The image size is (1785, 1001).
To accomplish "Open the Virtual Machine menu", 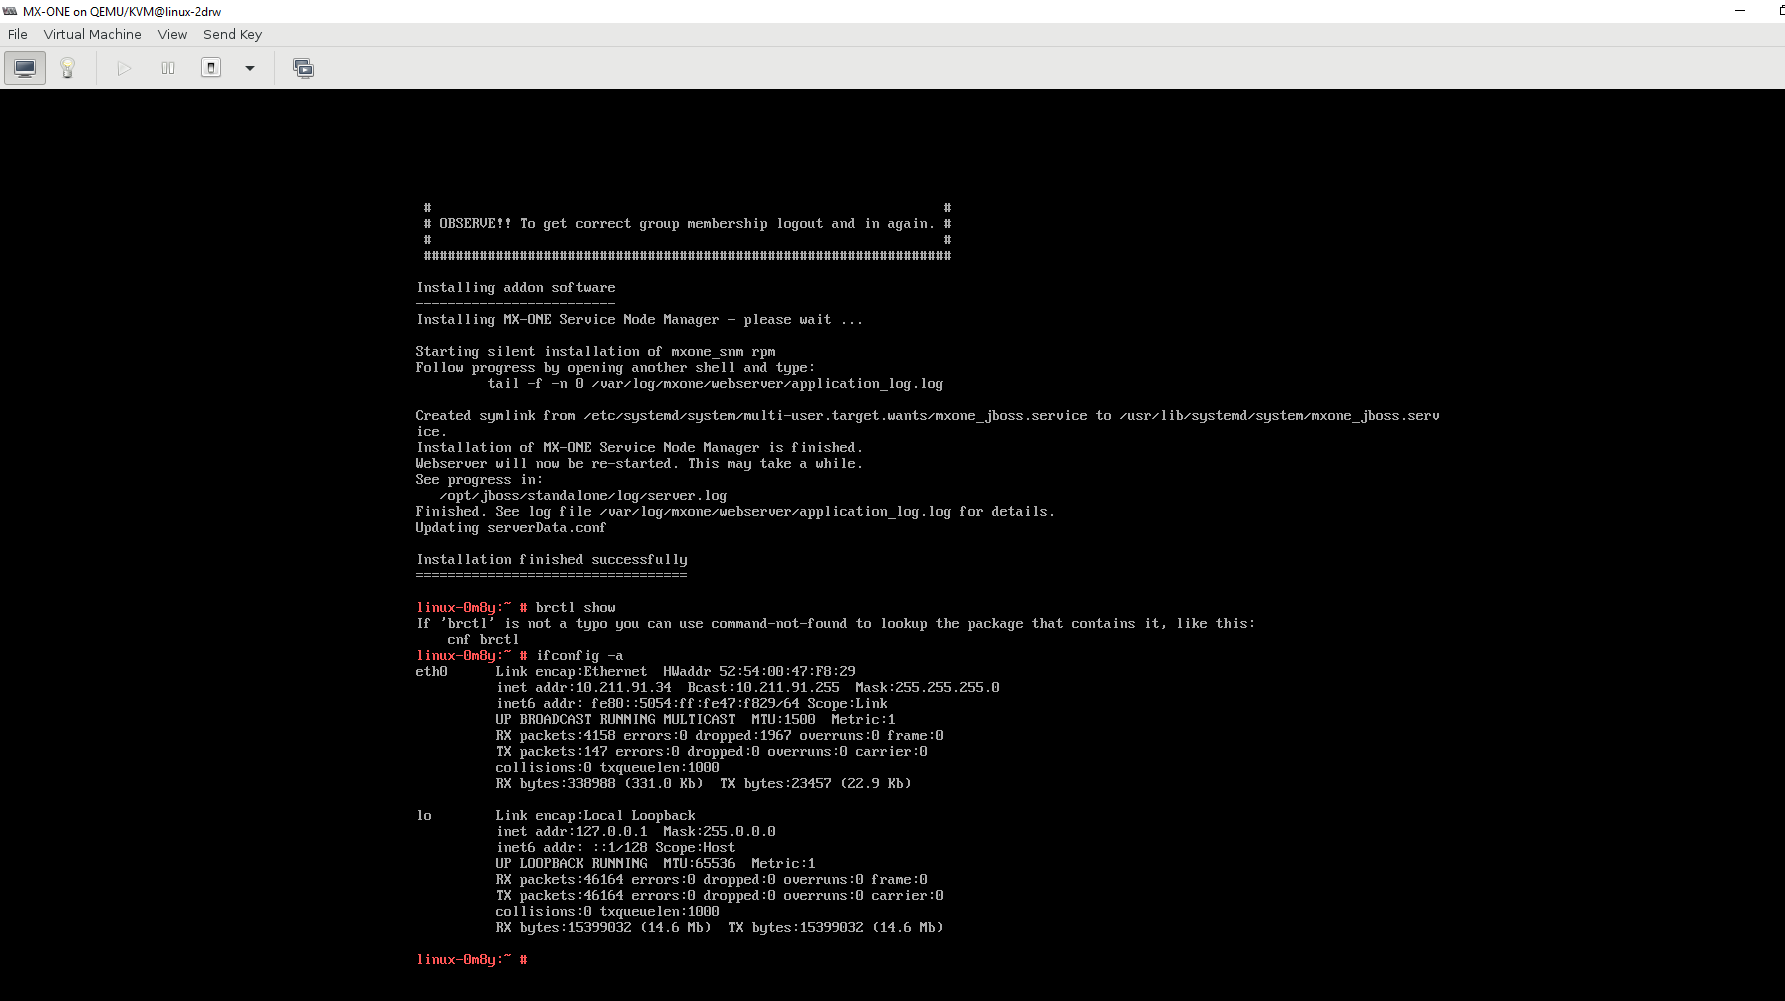I will [x=93, y=34].
